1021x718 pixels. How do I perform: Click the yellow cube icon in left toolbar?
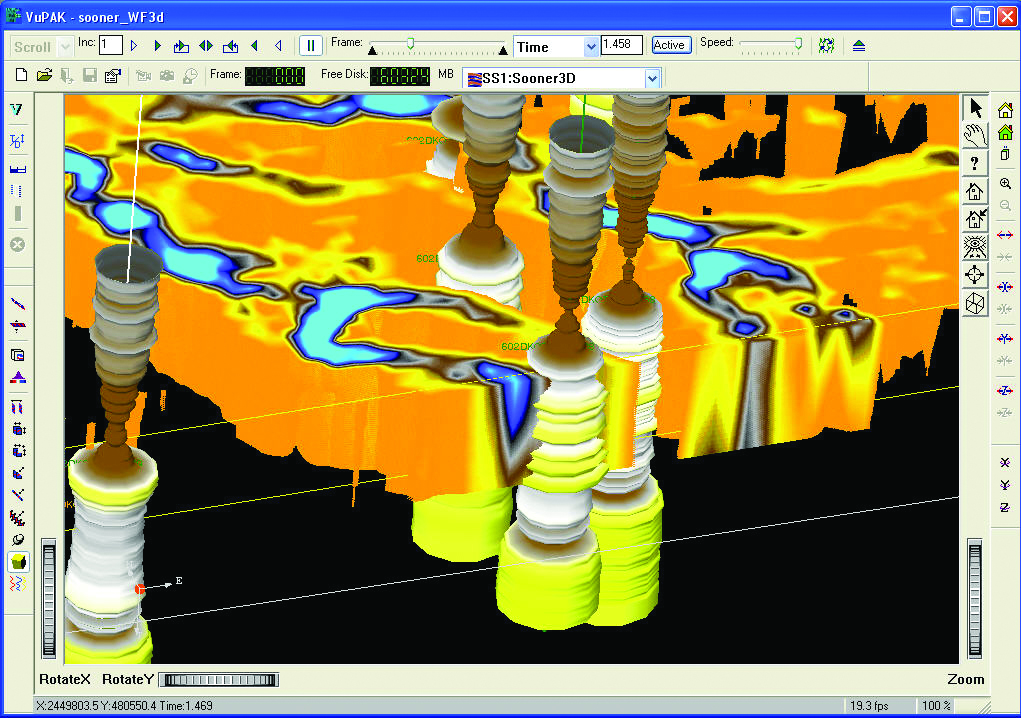18,563
